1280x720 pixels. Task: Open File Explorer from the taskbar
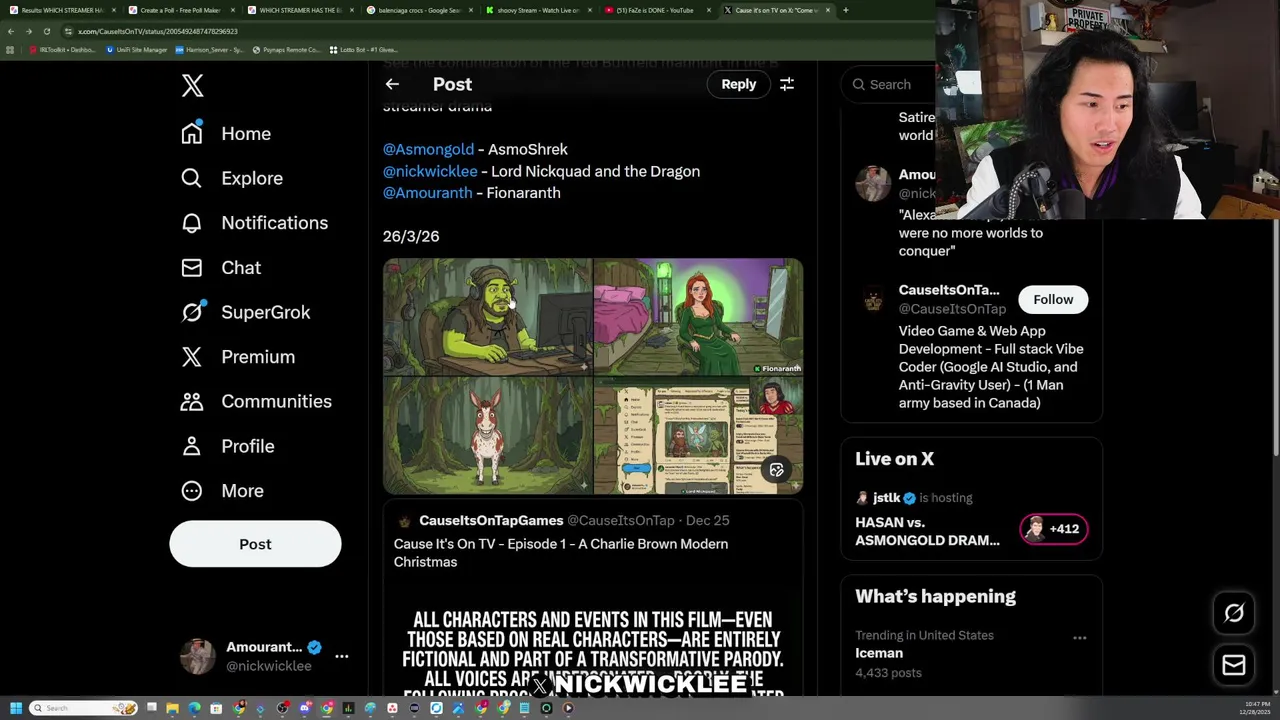pos(172,708)
